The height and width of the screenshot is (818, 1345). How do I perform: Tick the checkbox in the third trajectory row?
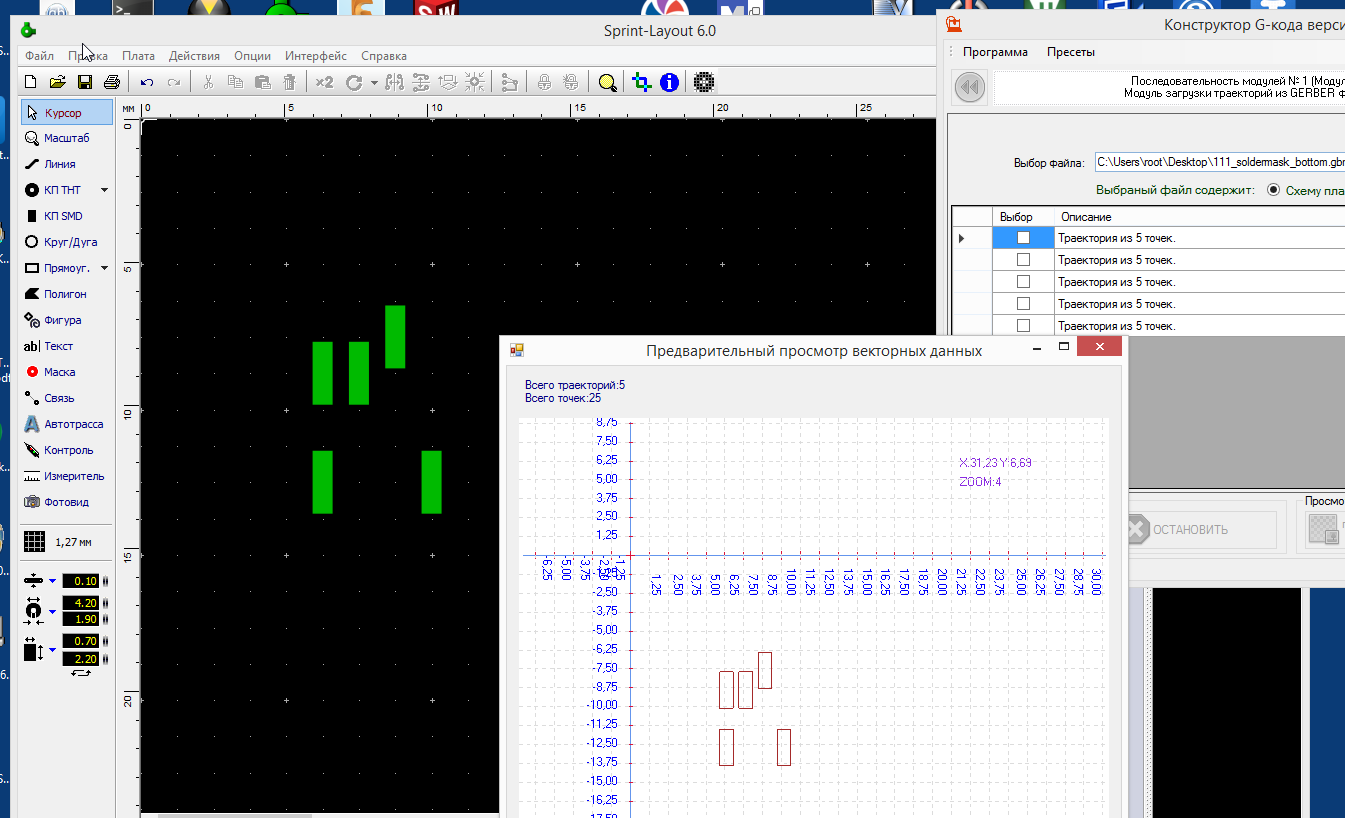tap(1023, 282)
